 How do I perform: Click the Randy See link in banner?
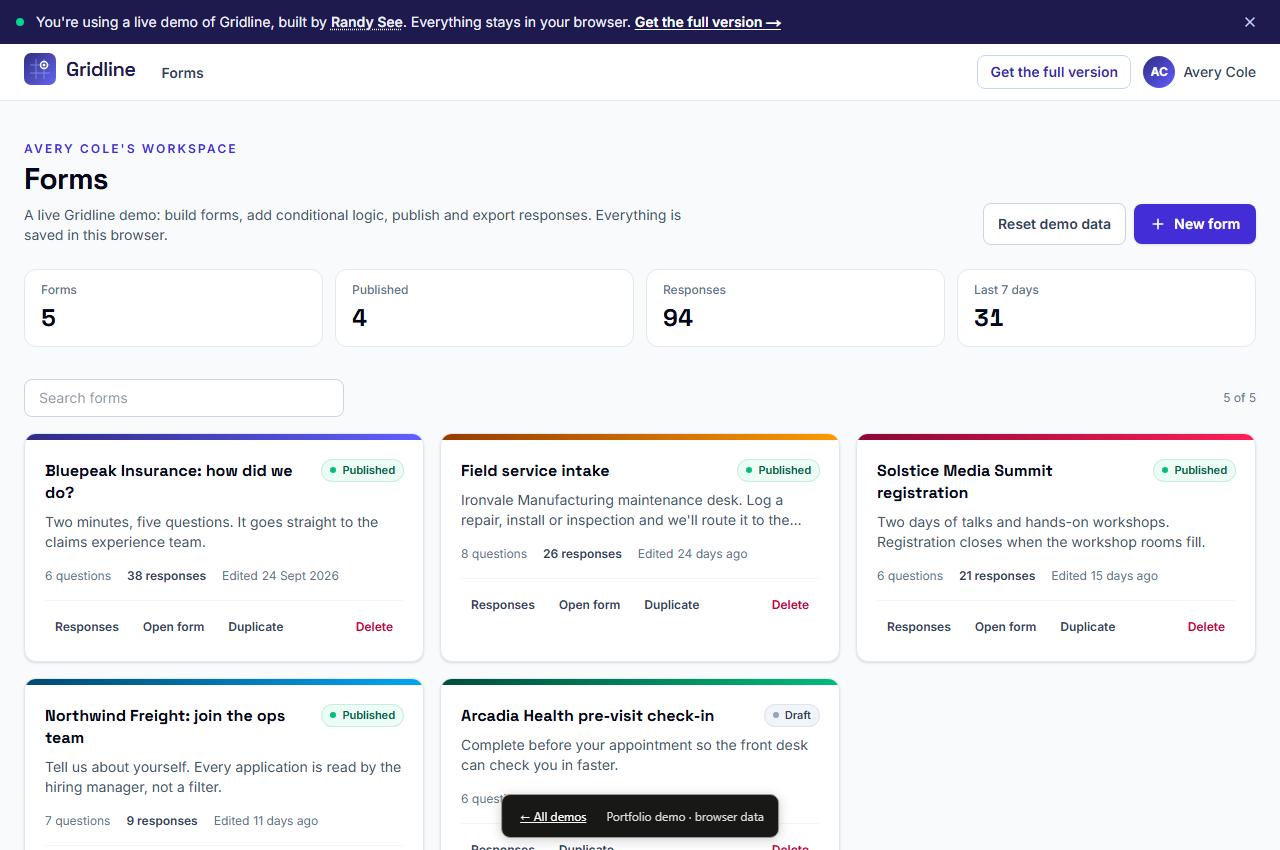(x=367, y=22)
